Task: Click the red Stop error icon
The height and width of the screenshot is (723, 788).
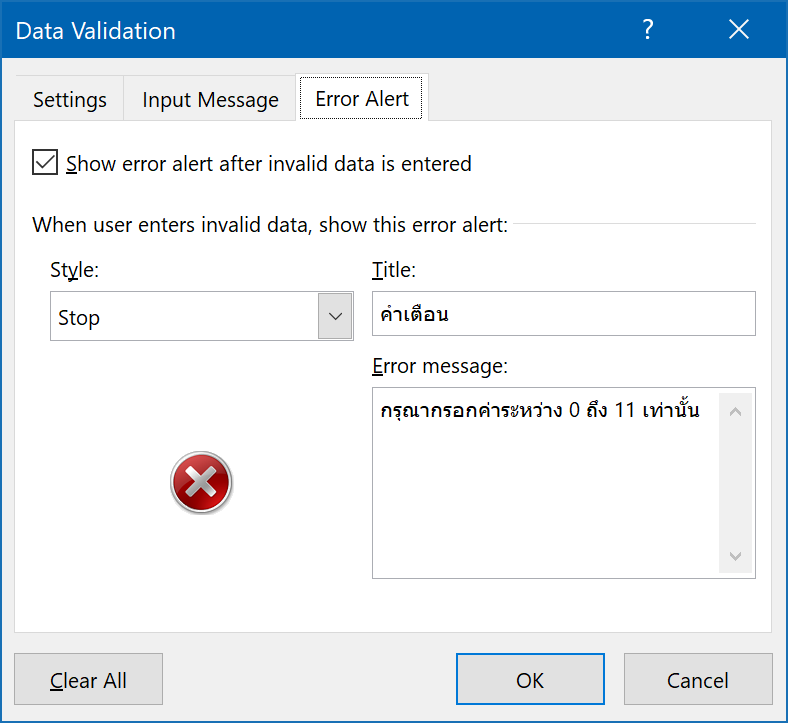Action: click(201, 482)
